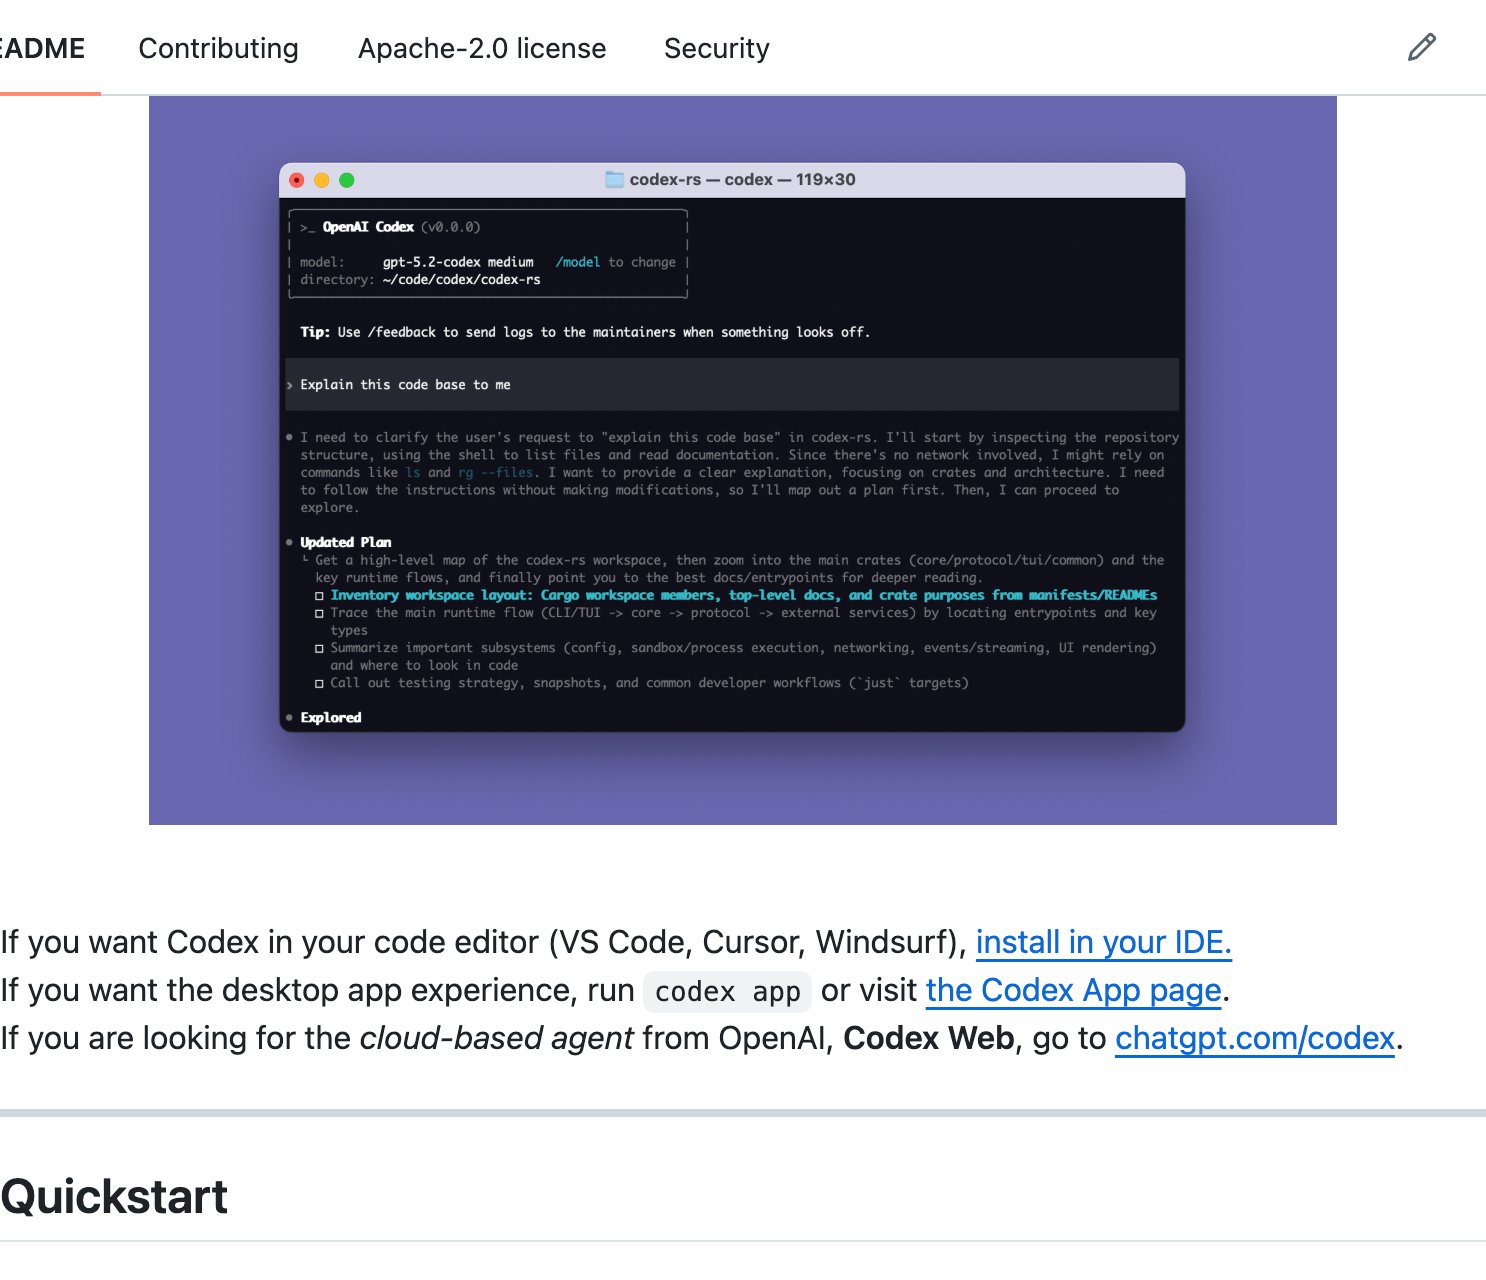Click the Quickstart heading
The image size is (1486, 1280).
click(x=114, y=1197)
